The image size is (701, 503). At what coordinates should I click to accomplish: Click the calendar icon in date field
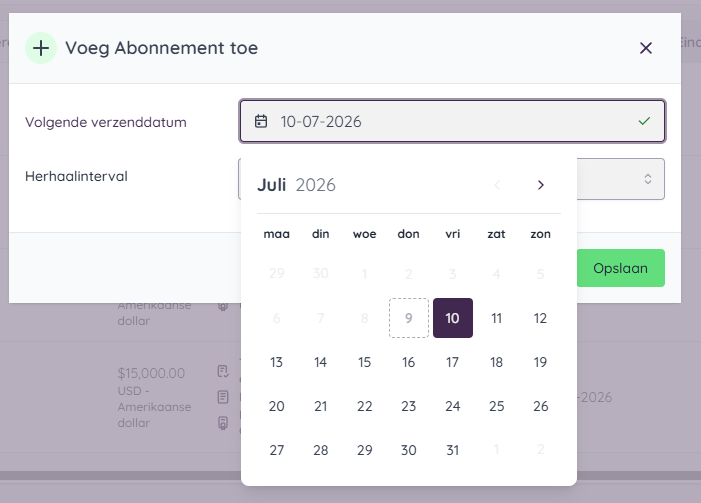(261, 121)
